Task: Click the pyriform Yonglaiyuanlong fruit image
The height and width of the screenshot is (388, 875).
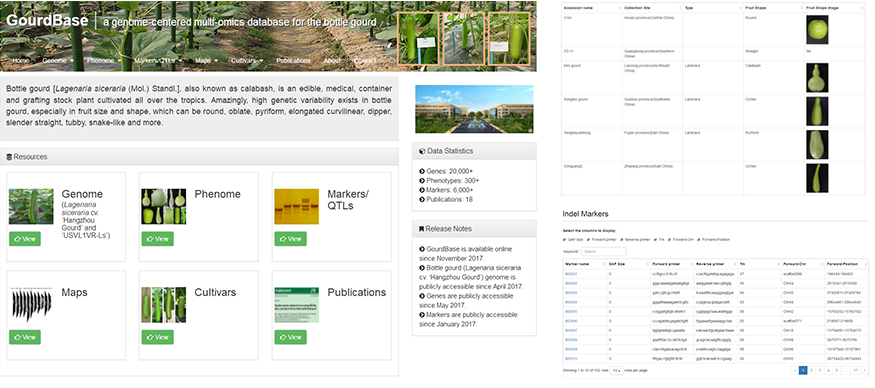Action: tap(817, 145)
